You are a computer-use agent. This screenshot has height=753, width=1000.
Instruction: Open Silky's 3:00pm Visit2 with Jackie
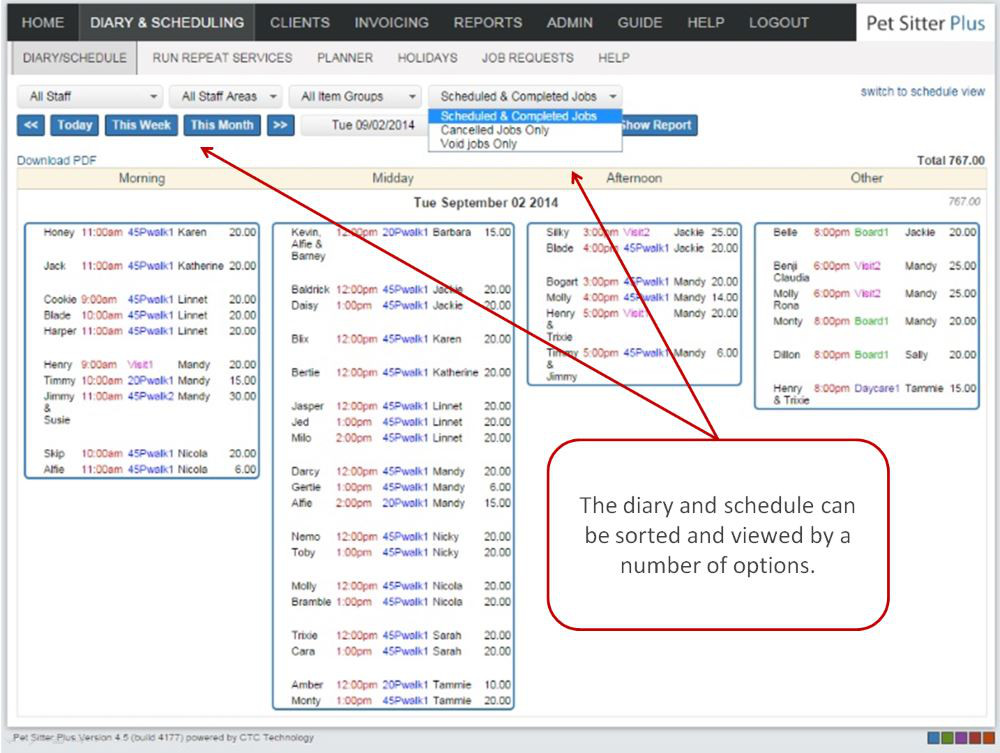tap(642, 232)
